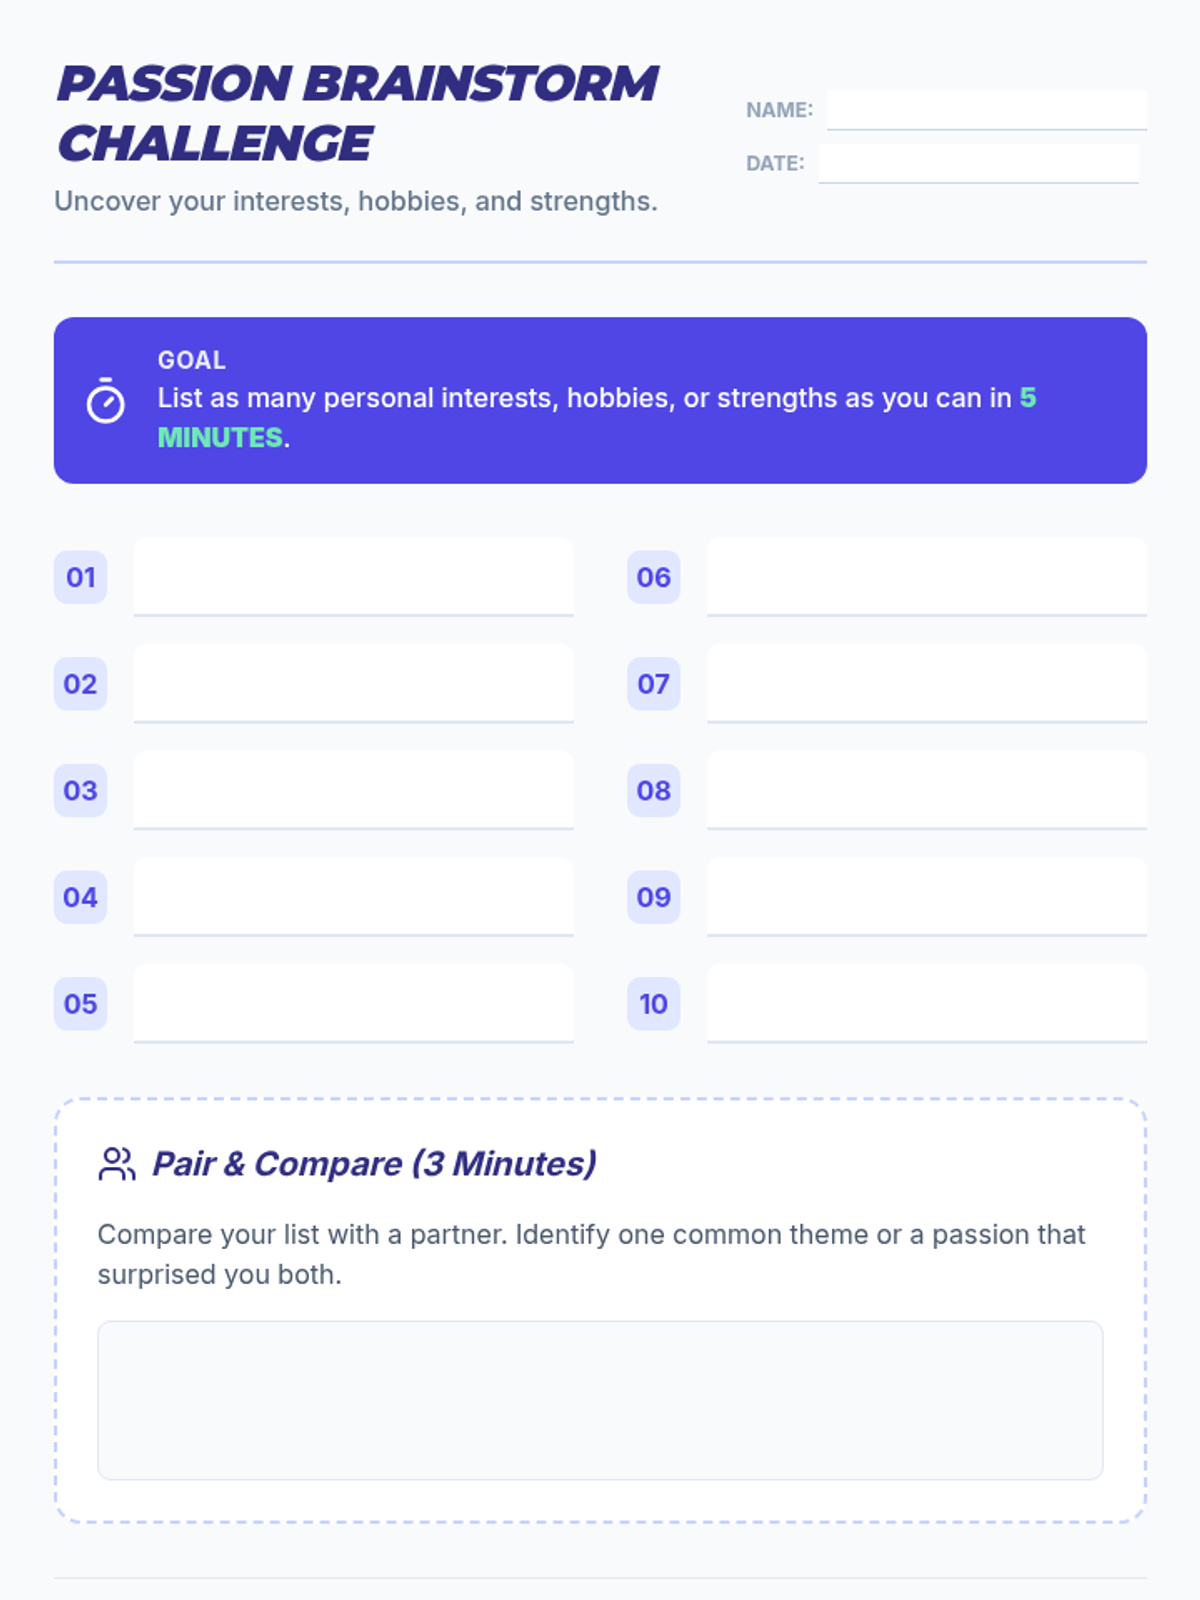Click the two-people Pair & Compare icon
This screenshot has height=1600, width=1200.
point(117,1164)
